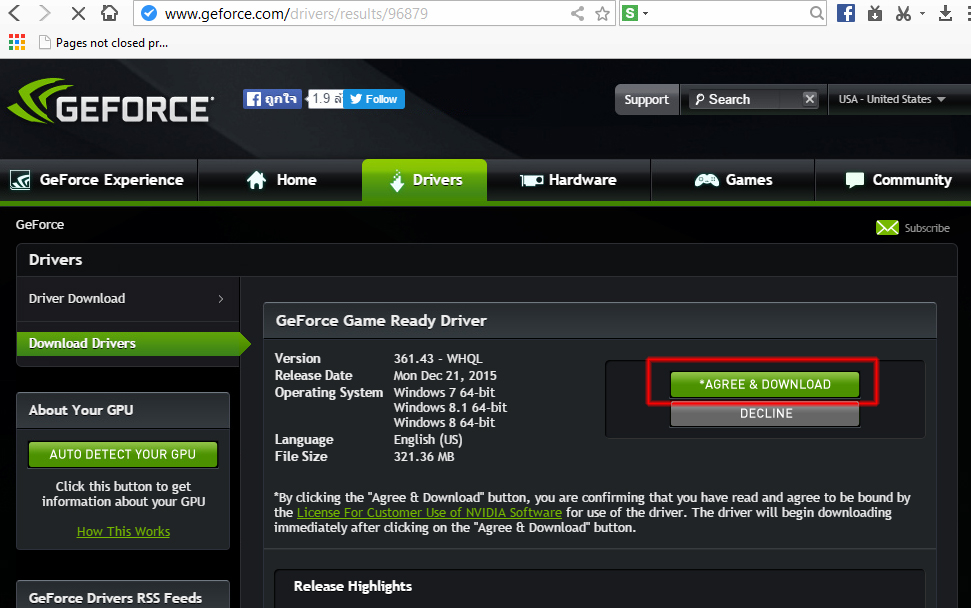This screenshot has width=971, height=608.
Task: Bookmark this page with the star icon
Action: tap(603, 14)
